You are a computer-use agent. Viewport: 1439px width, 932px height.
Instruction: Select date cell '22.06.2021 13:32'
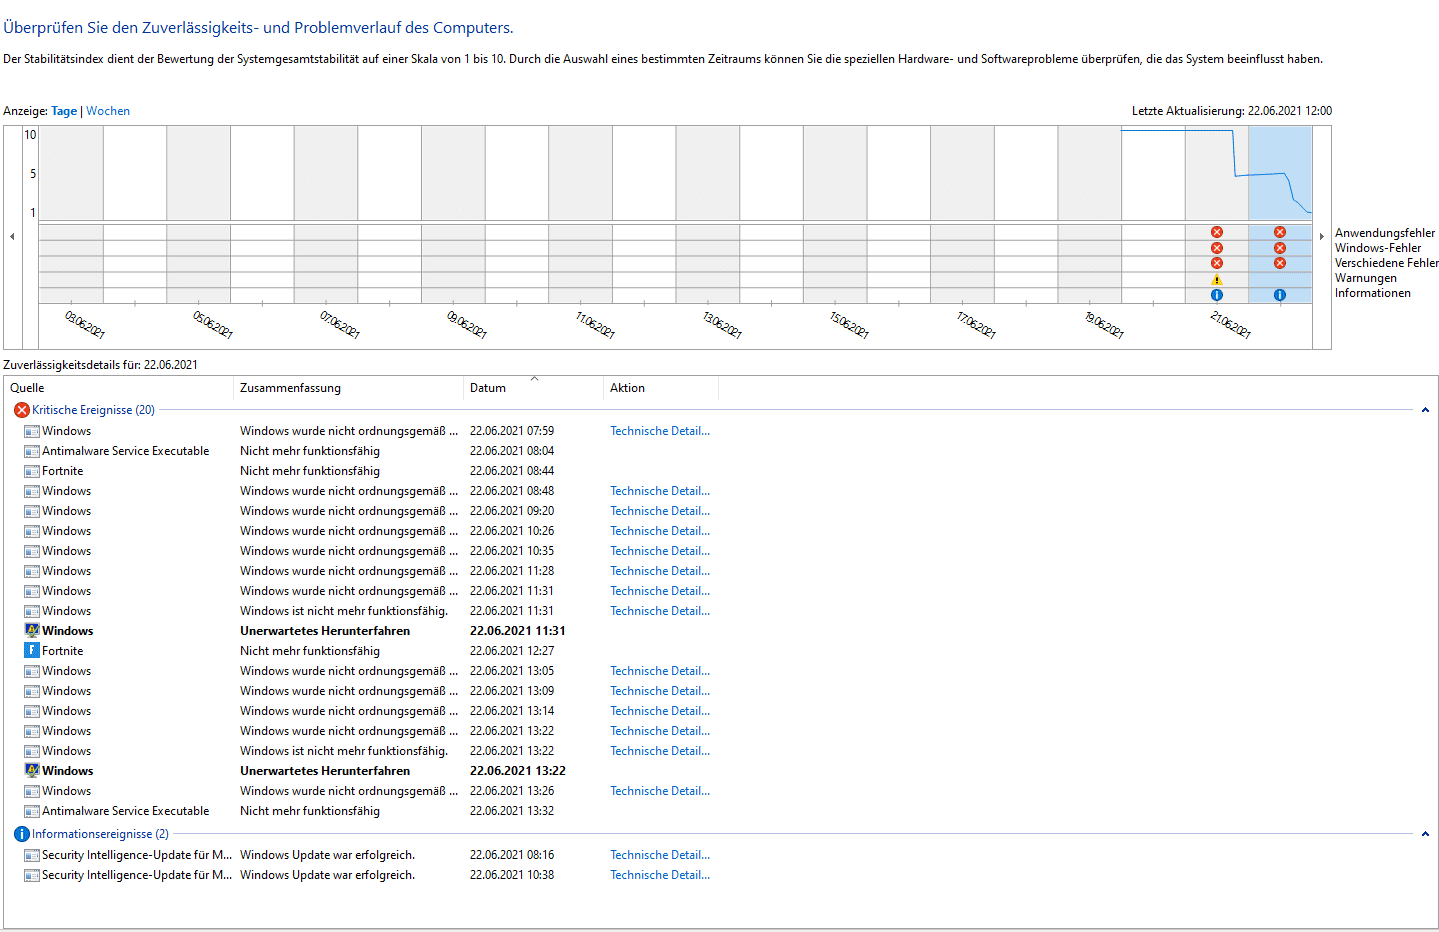(512, 811)
